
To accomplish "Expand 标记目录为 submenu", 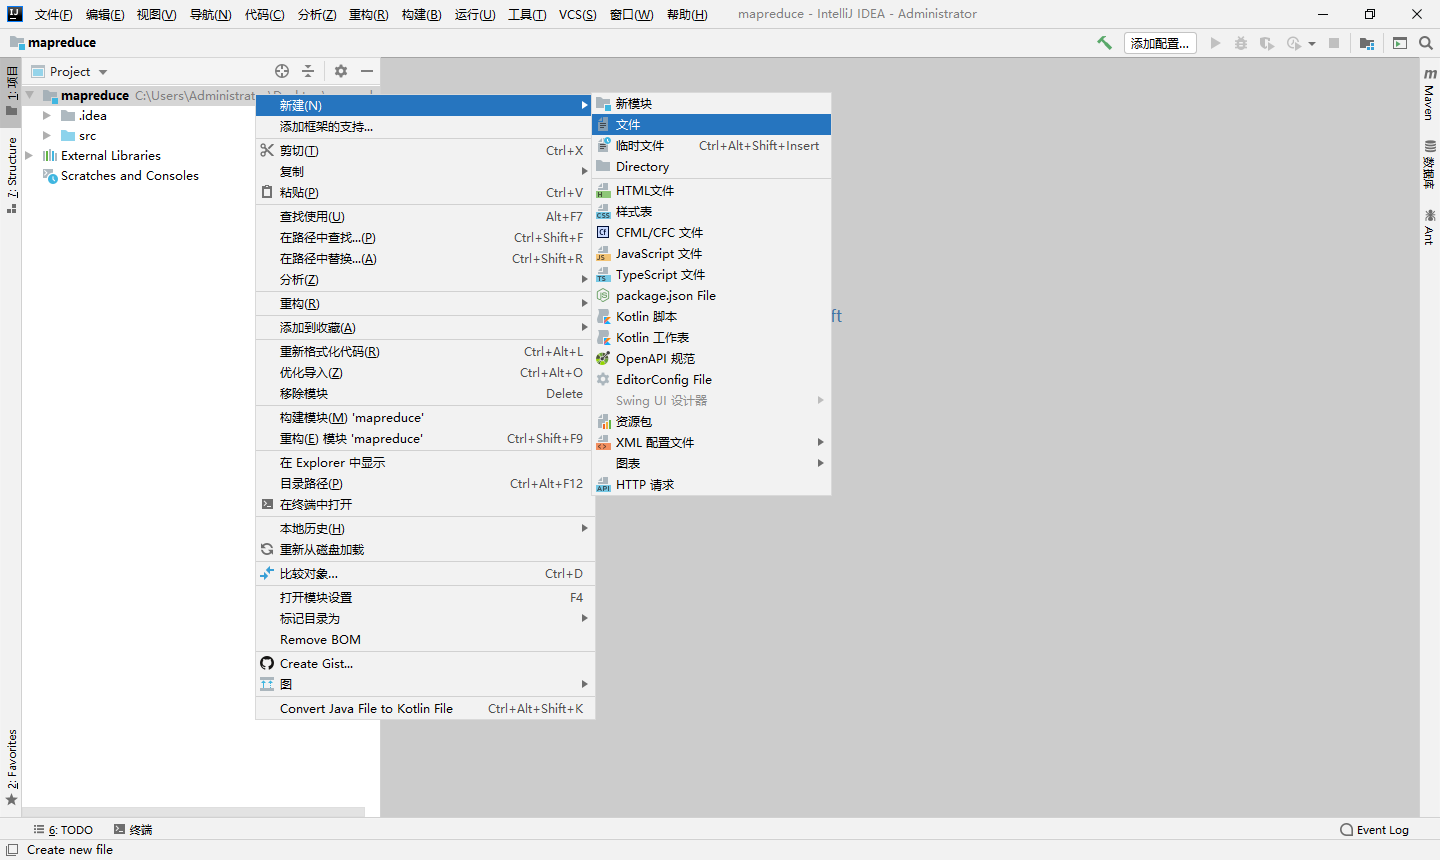I will coord(425,618).
